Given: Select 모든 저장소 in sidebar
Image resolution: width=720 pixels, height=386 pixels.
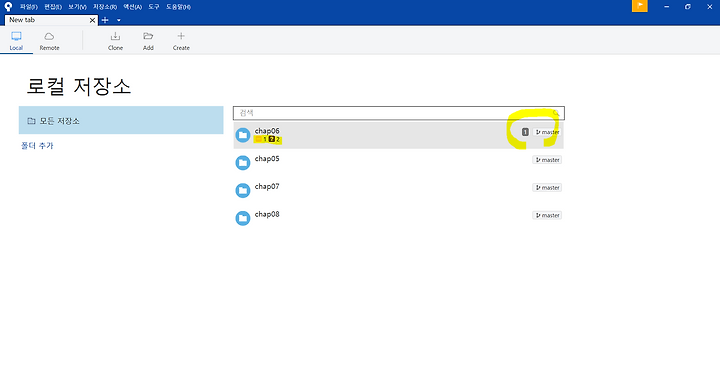Looking at the screenshot, I should point(121,120).
